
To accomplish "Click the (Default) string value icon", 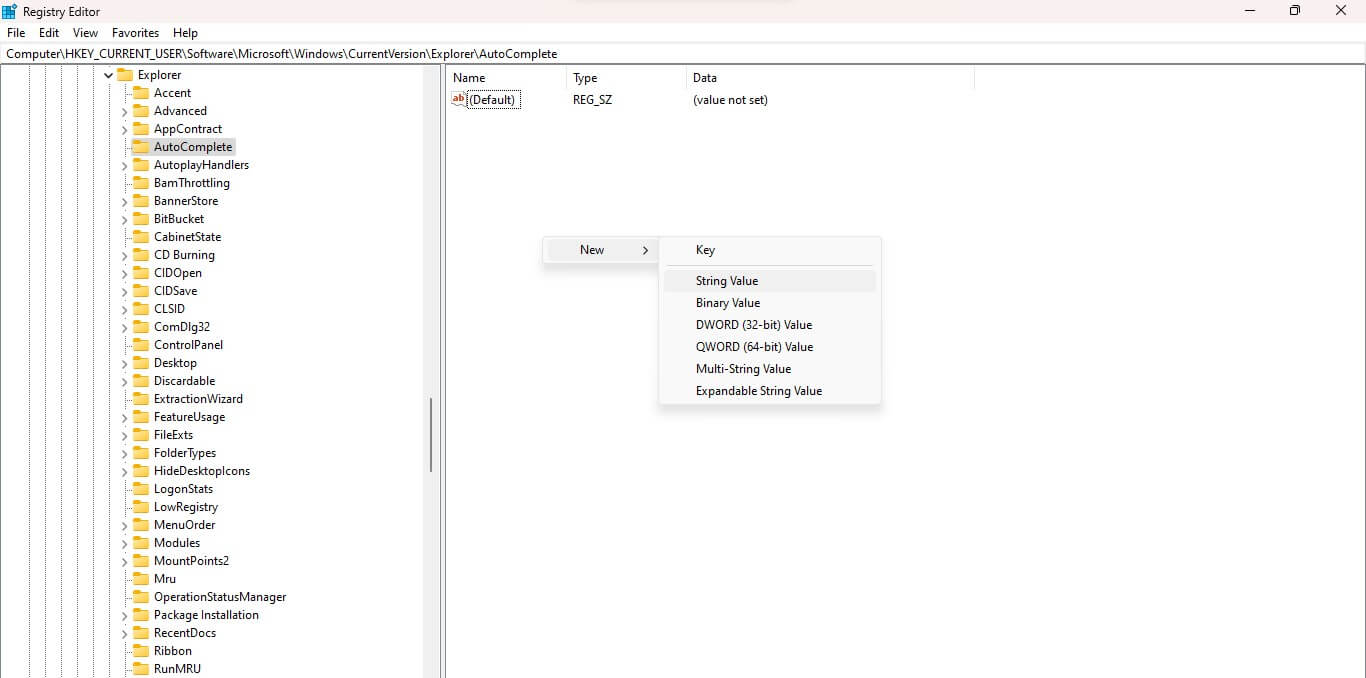I will pos(459,99).
